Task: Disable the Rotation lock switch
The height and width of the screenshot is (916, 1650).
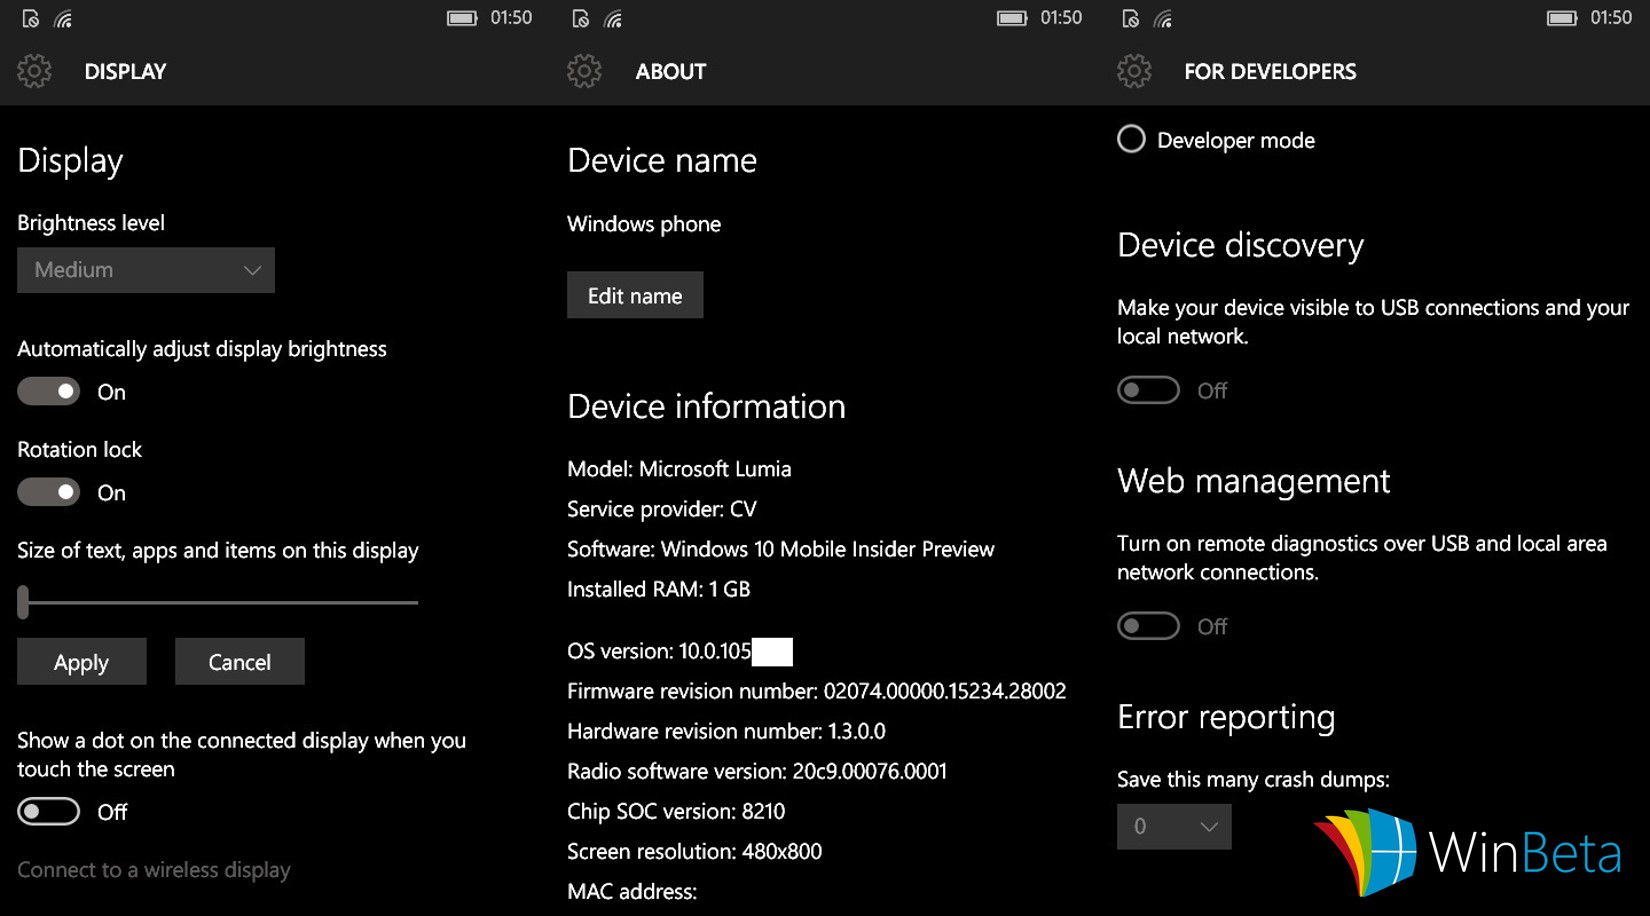Action: coord(48,492)
